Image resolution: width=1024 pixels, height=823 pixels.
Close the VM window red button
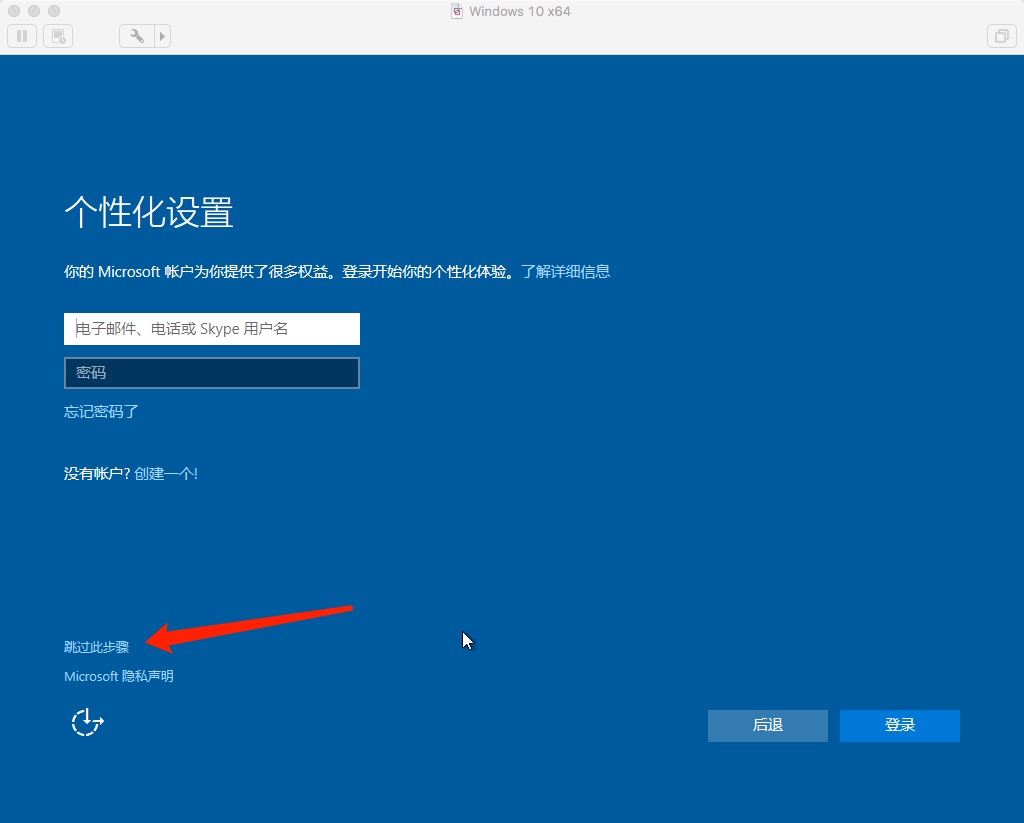pyautogui.click(x=14, y=11)
